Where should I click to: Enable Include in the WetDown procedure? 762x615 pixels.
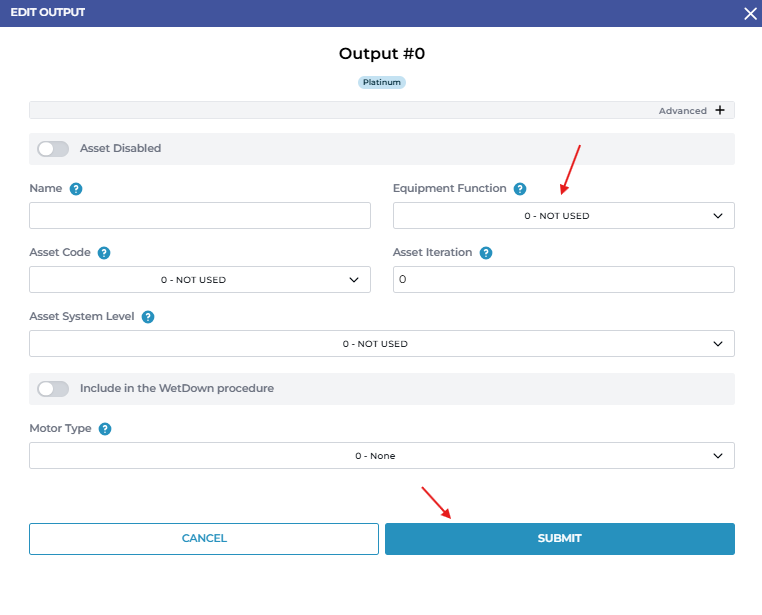(53, 389)
